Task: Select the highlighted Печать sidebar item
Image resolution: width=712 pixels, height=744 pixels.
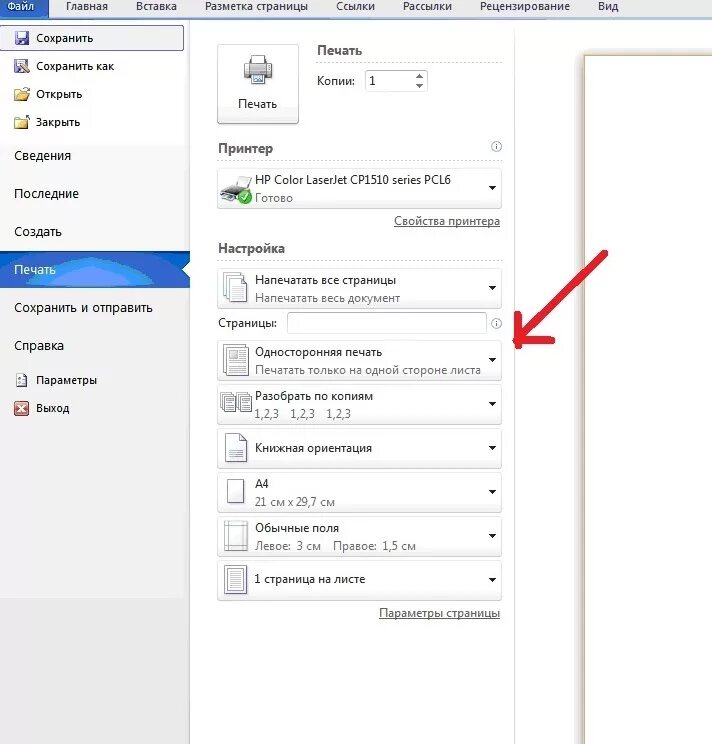Action: click(x=95, y=270)
